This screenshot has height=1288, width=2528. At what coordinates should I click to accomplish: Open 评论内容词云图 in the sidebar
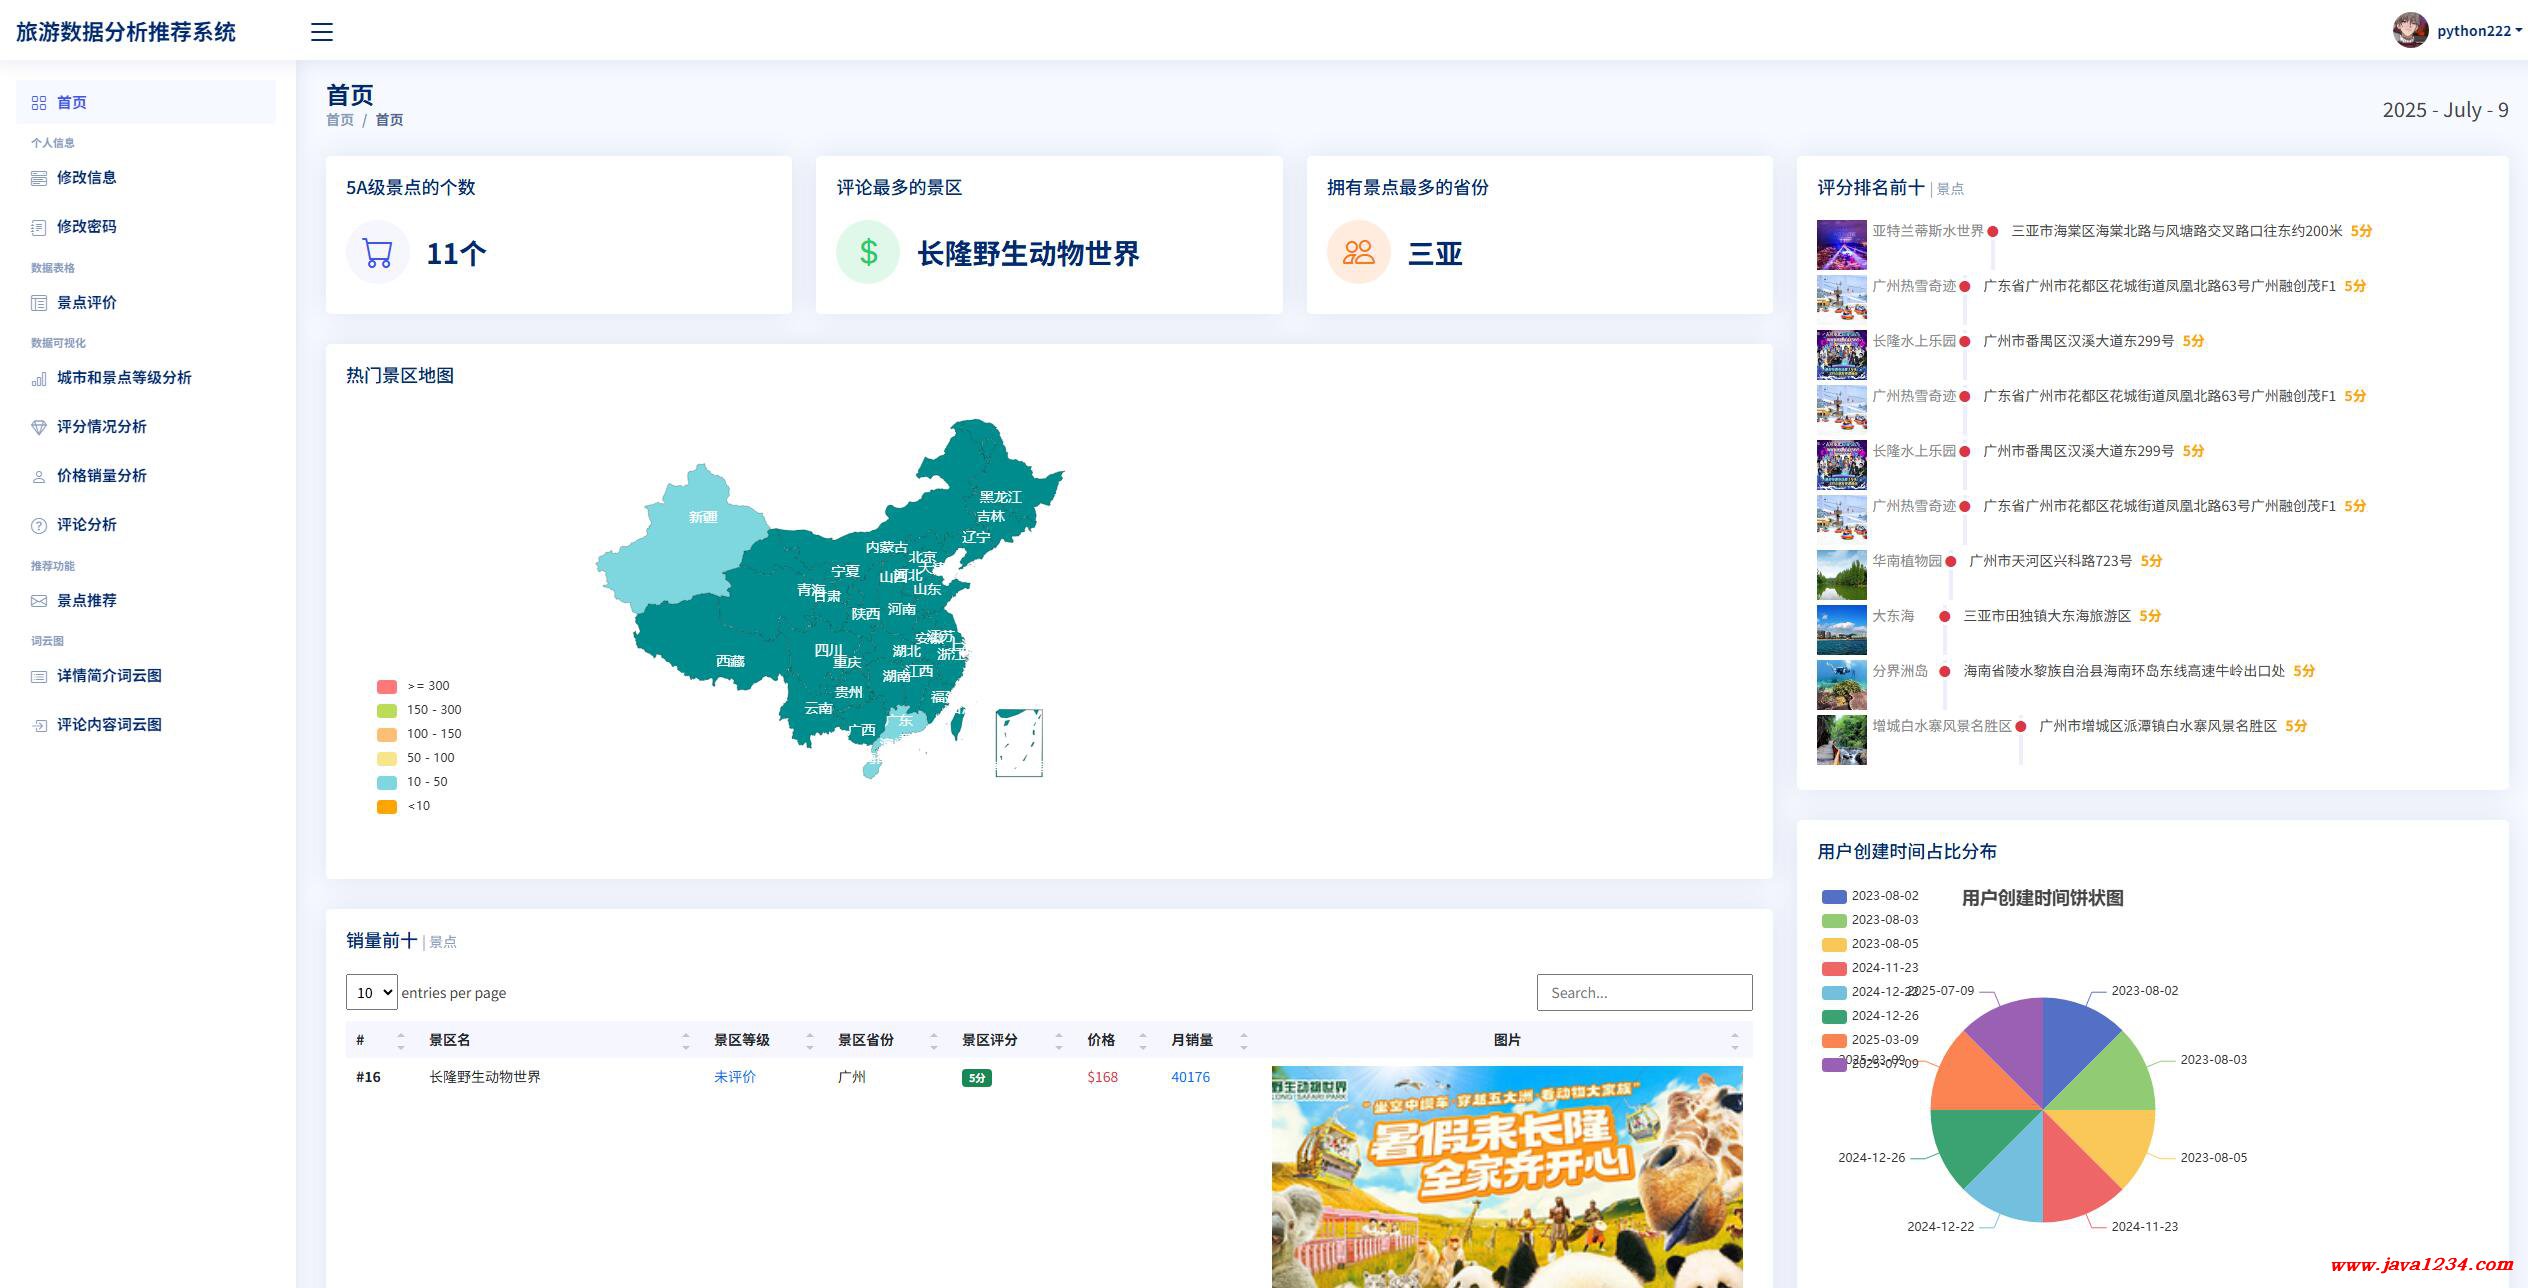[109, 725]
